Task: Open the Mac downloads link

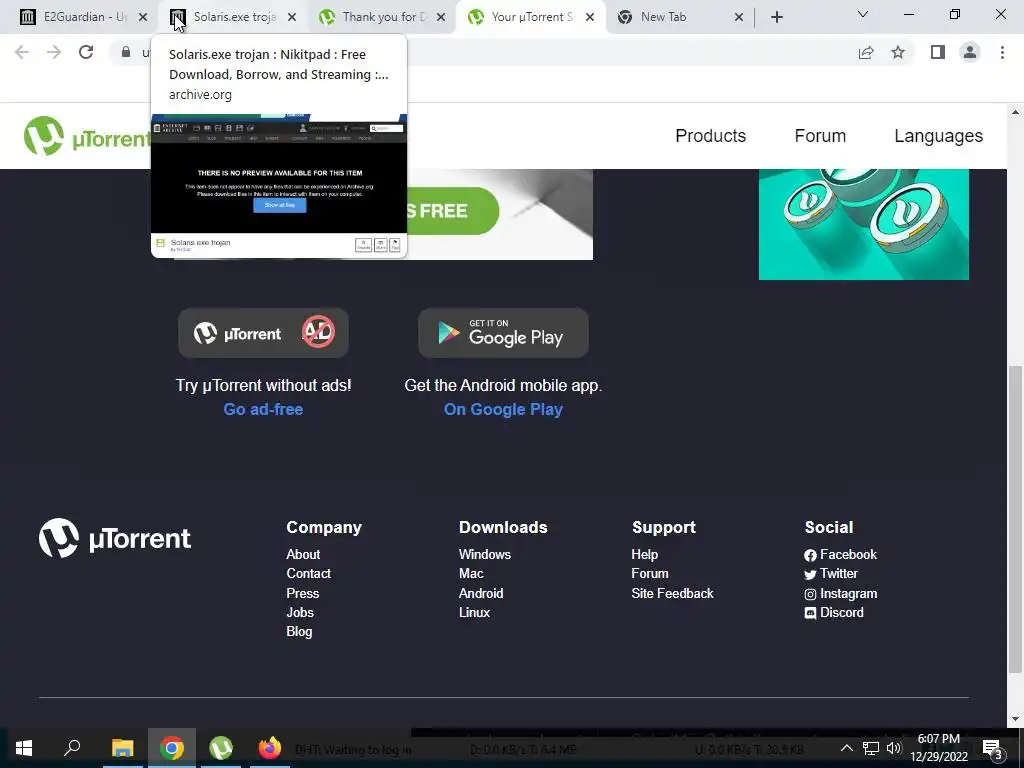Action: [471, 573]
